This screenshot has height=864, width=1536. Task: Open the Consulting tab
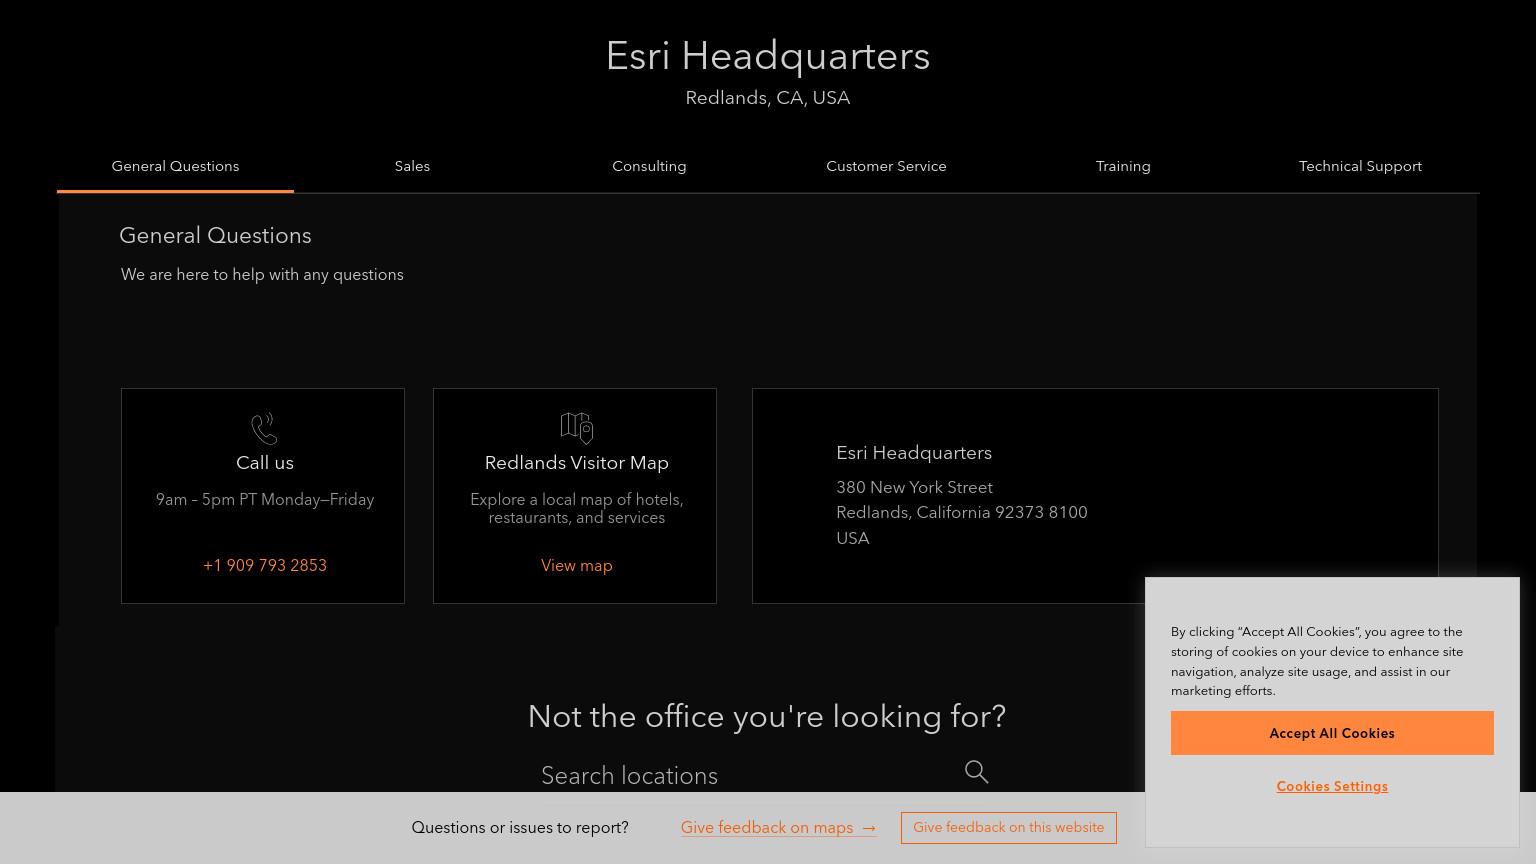[649, 166]
